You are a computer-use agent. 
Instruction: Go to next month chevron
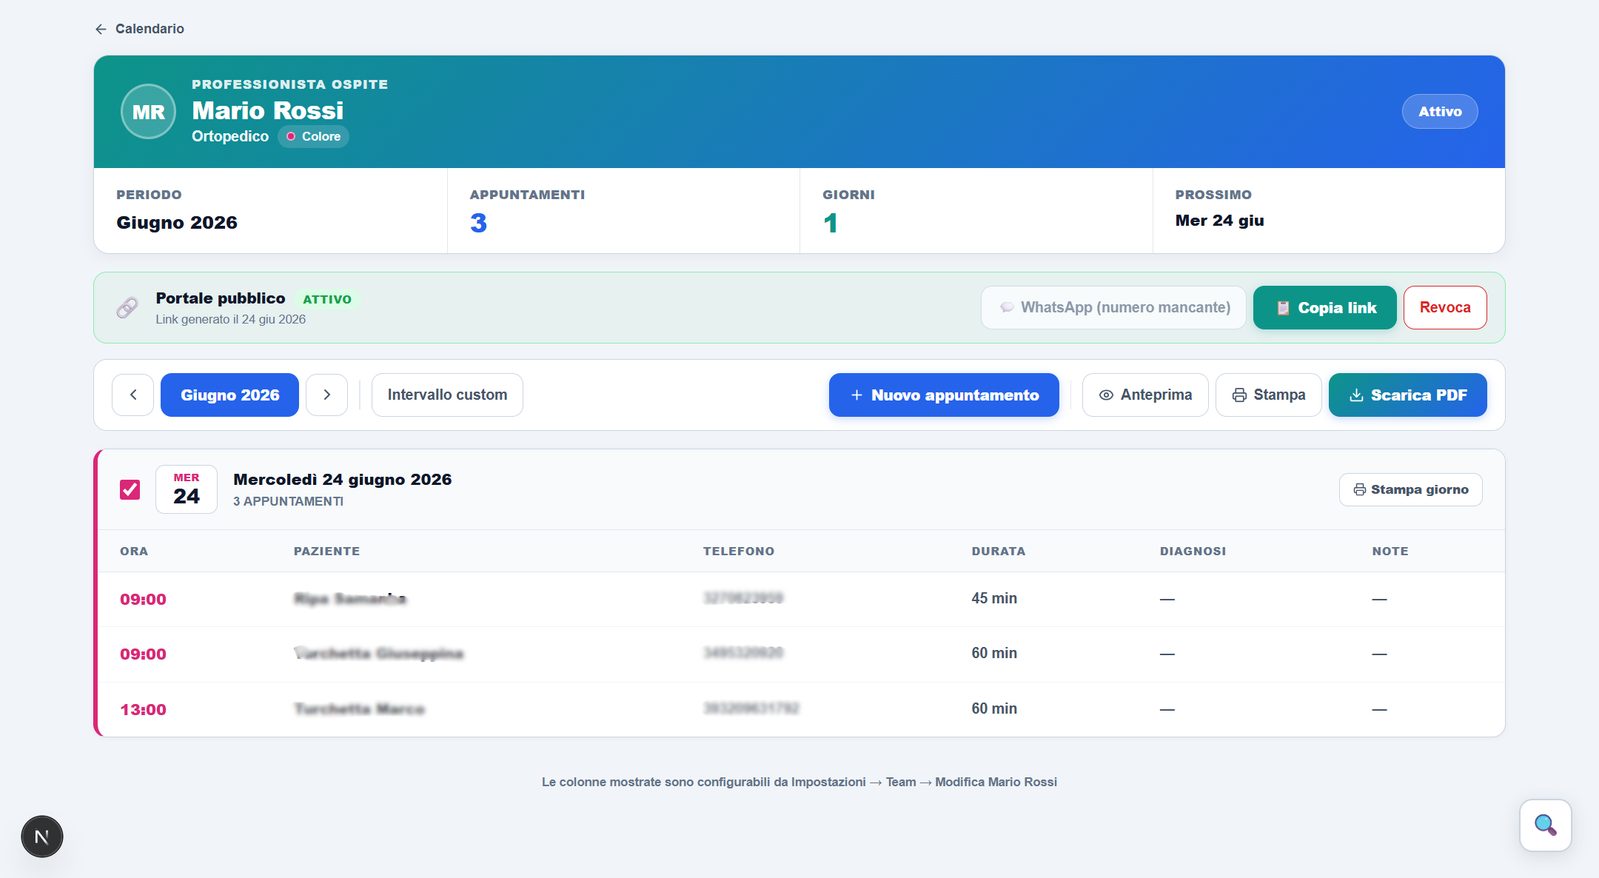(327, 395)
